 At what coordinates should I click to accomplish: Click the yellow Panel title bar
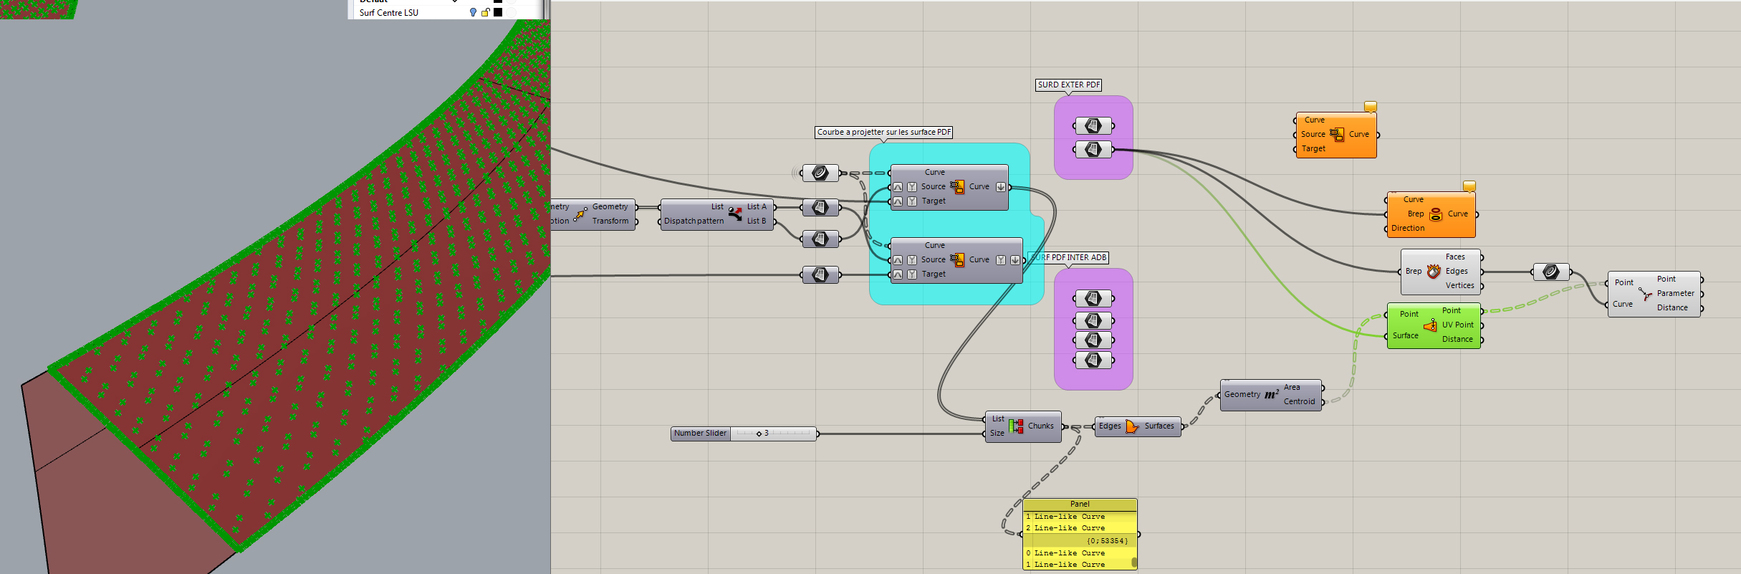(x=1080, y=504)
